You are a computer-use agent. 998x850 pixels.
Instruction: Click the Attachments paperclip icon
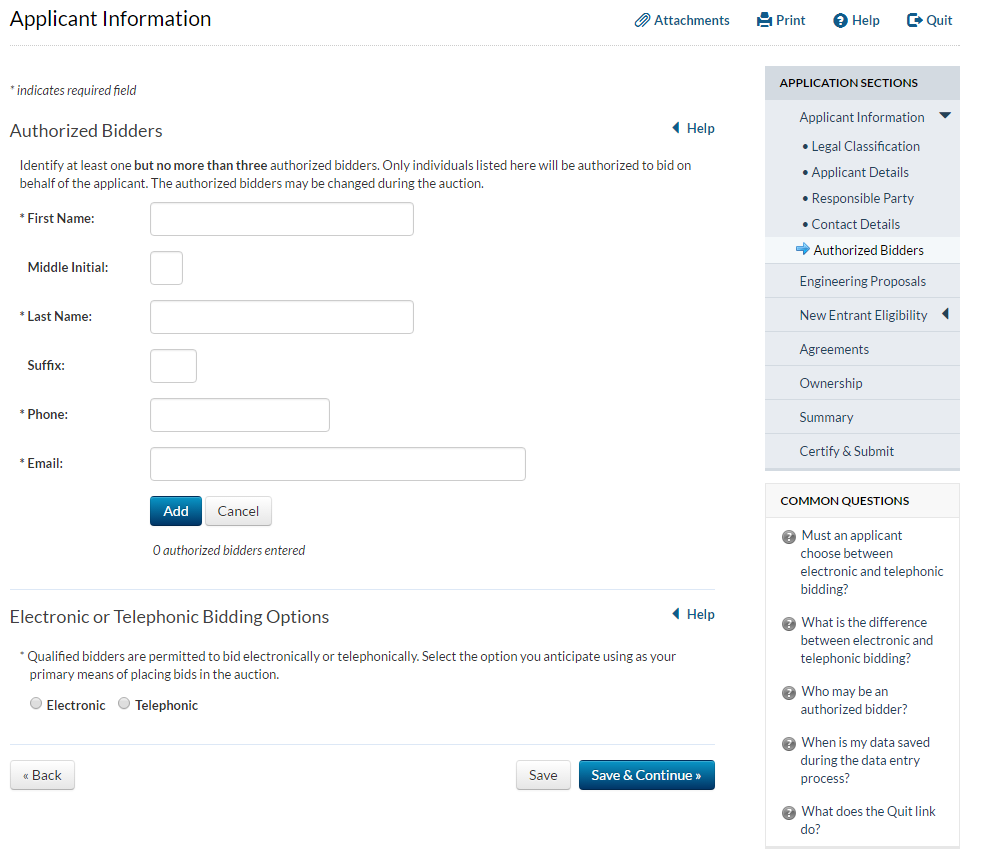(643, 20)
